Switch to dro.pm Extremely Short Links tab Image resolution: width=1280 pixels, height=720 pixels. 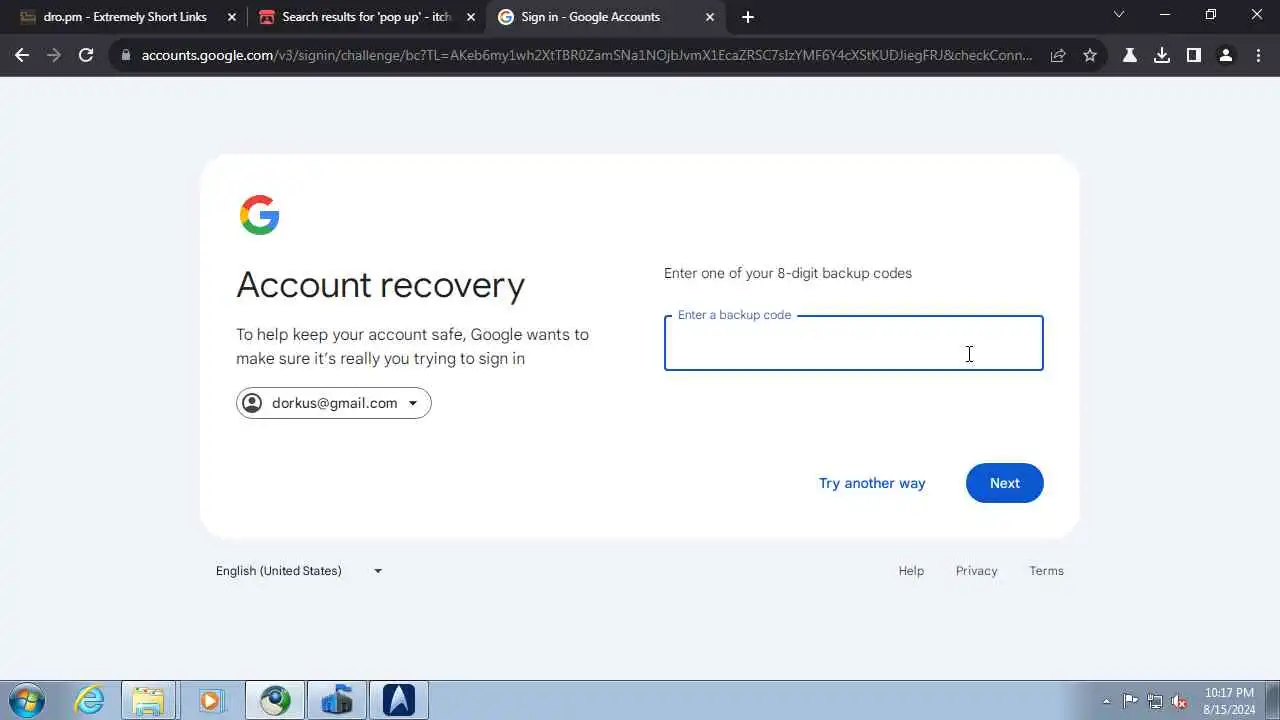coord(124,17)
